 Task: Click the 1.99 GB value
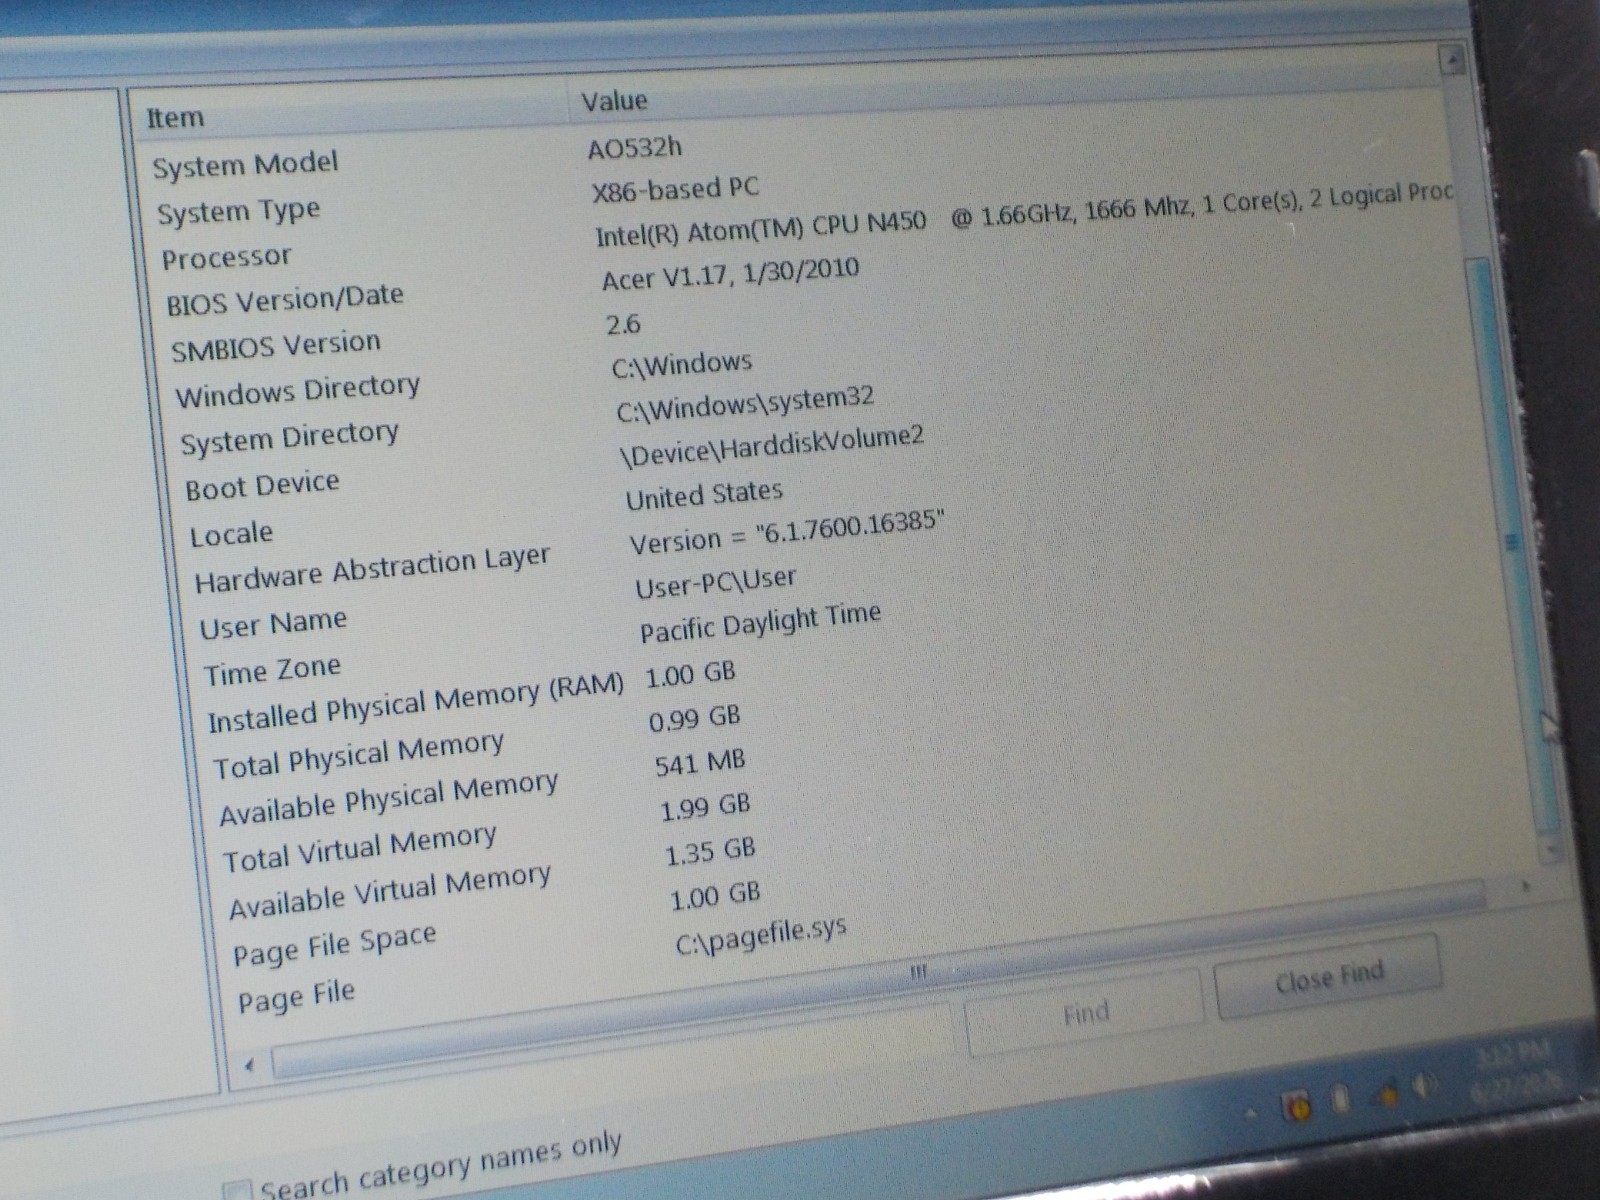(x=705, y=807)
